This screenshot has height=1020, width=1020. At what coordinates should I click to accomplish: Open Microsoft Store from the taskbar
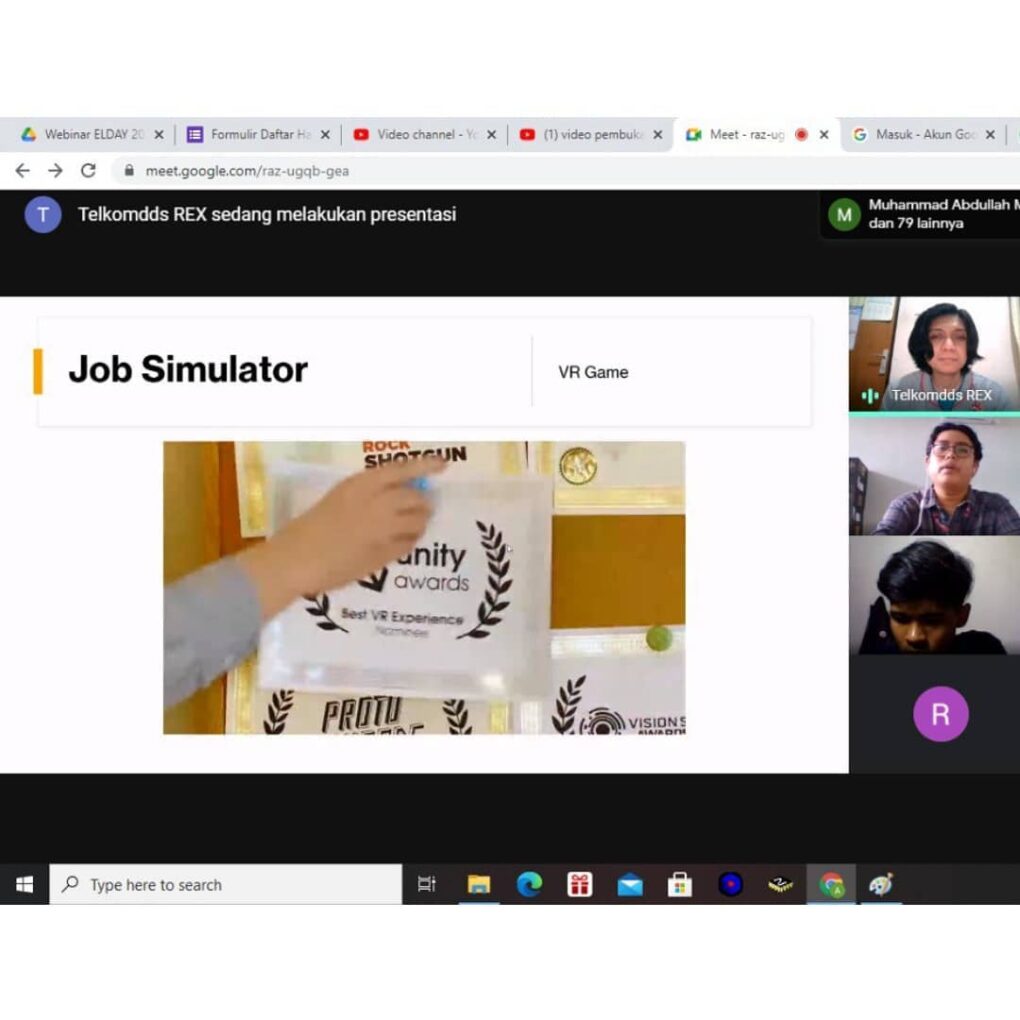click(x=680, y=885)
